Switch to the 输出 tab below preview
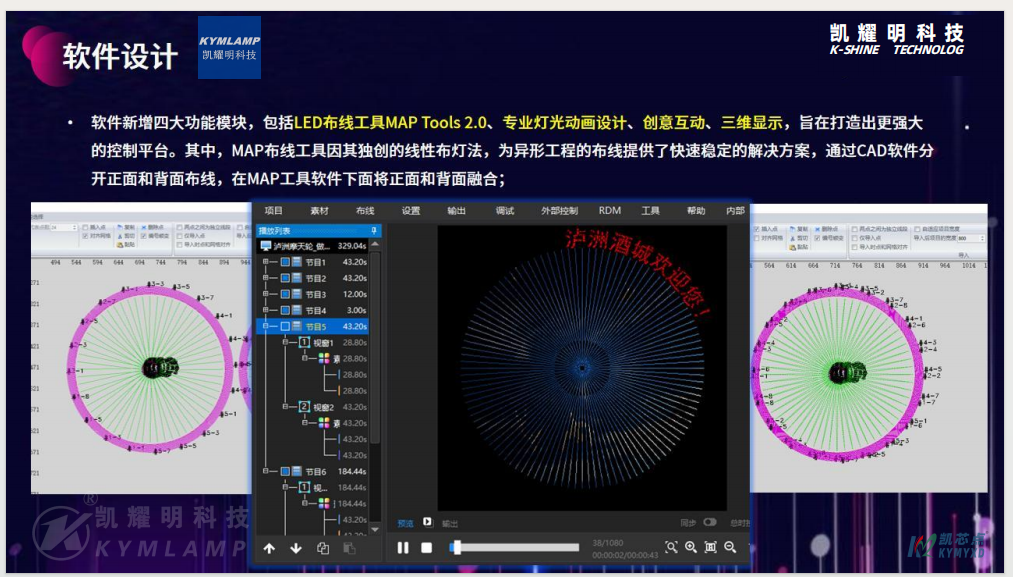 tap(450, 523)
